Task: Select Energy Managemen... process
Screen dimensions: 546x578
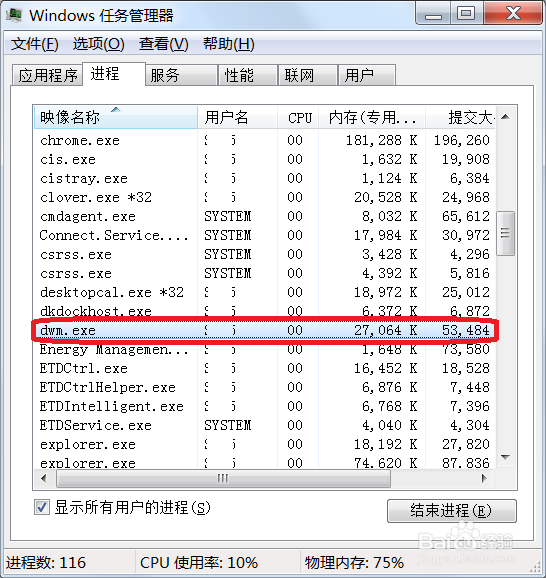Action: click(265, 349)
